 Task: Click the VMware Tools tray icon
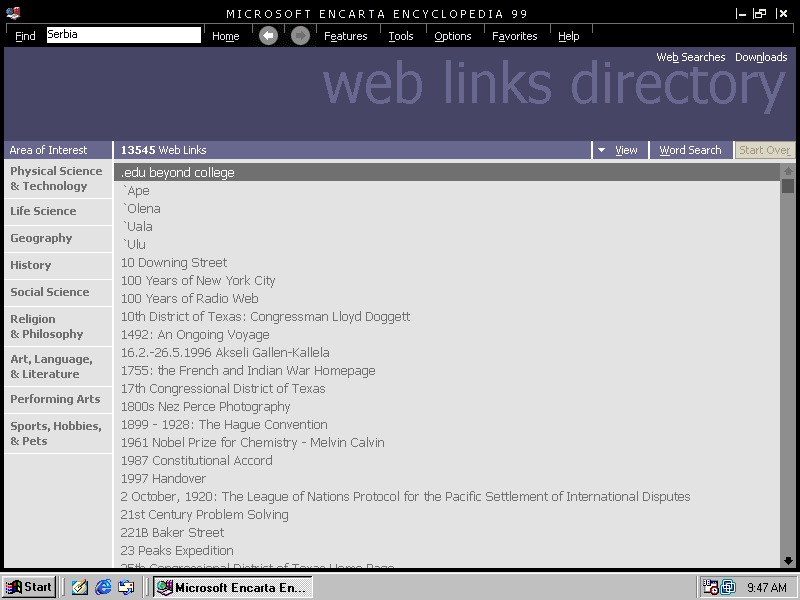tap(728, 587)
